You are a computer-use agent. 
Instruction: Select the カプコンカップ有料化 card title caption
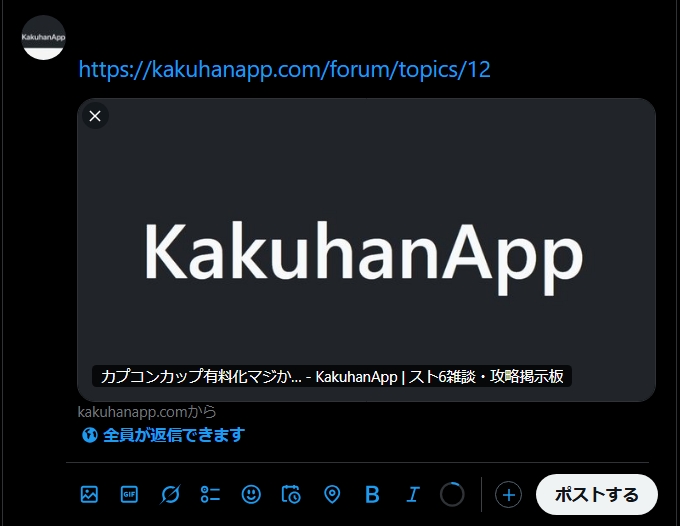332,376
